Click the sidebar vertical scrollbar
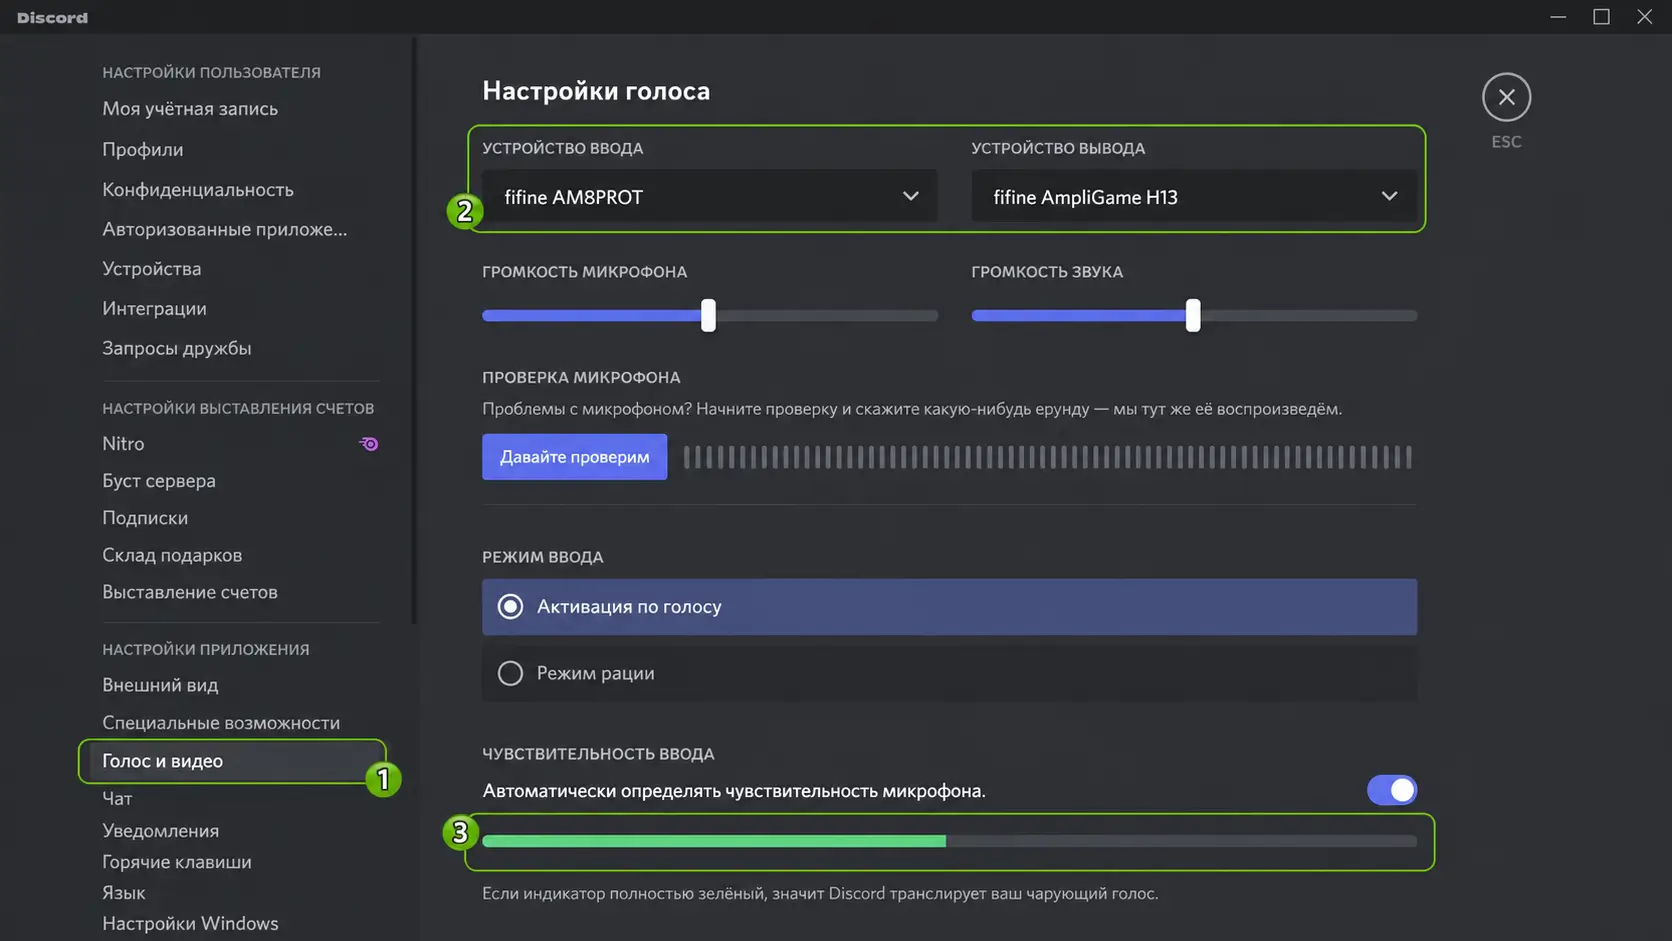The width and height of the screenshot is (1672, 941). point(414,330)
